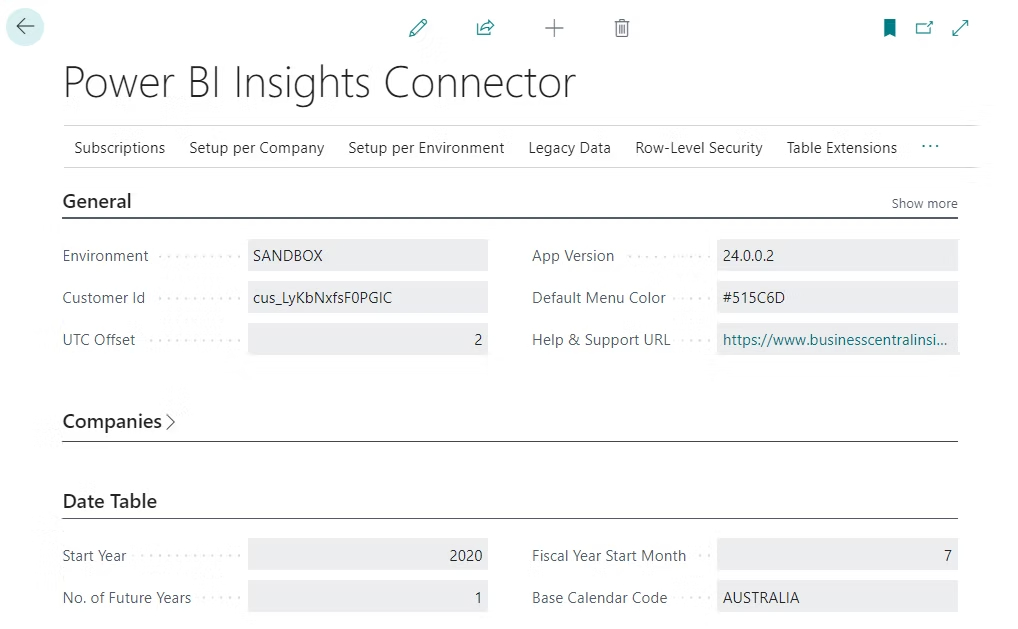Show more actions via the ellipsis
Image resolution: width=1018 pixels, height=629 pixels.
(930, 147)
